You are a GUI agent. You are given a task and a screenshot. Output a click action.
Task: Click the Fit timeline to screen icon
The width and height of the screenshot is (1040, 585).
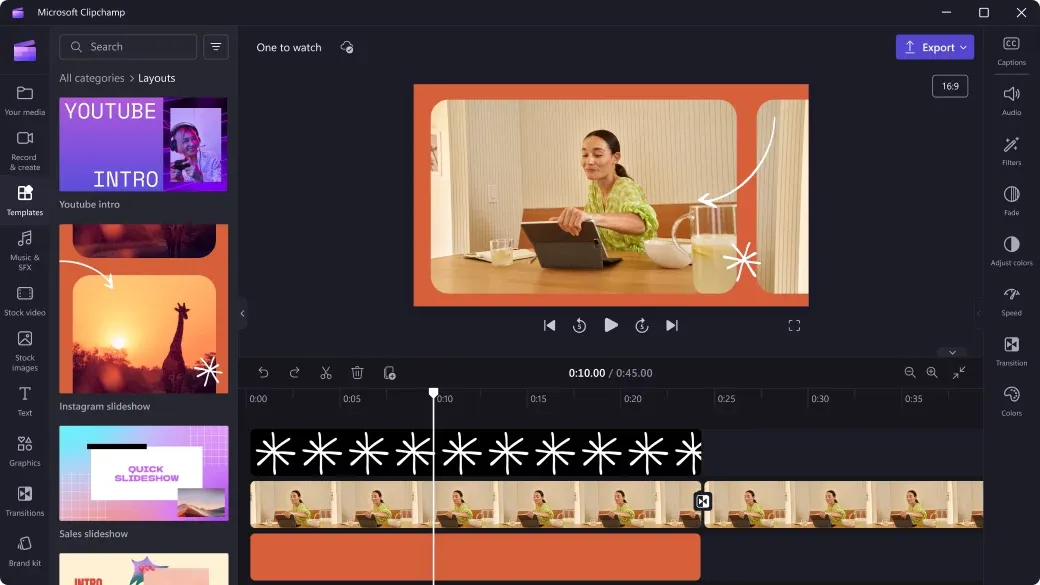point(960,372)
